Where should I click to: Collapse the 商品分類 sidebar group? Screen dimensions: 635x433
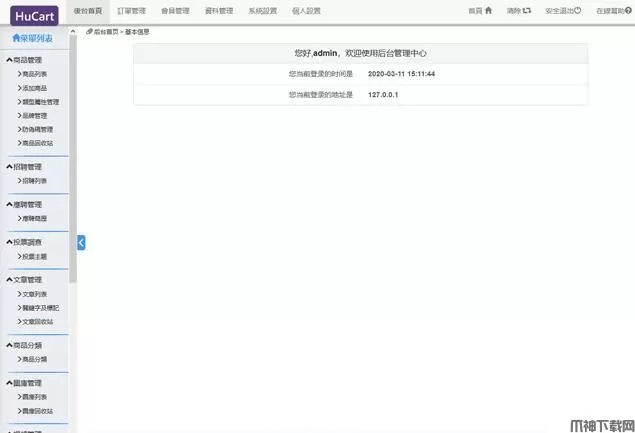pos(24,346)
